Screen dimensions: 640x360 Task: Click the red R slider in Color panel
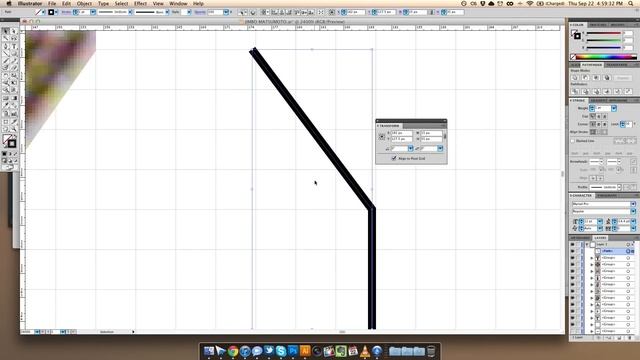point(604,33)
